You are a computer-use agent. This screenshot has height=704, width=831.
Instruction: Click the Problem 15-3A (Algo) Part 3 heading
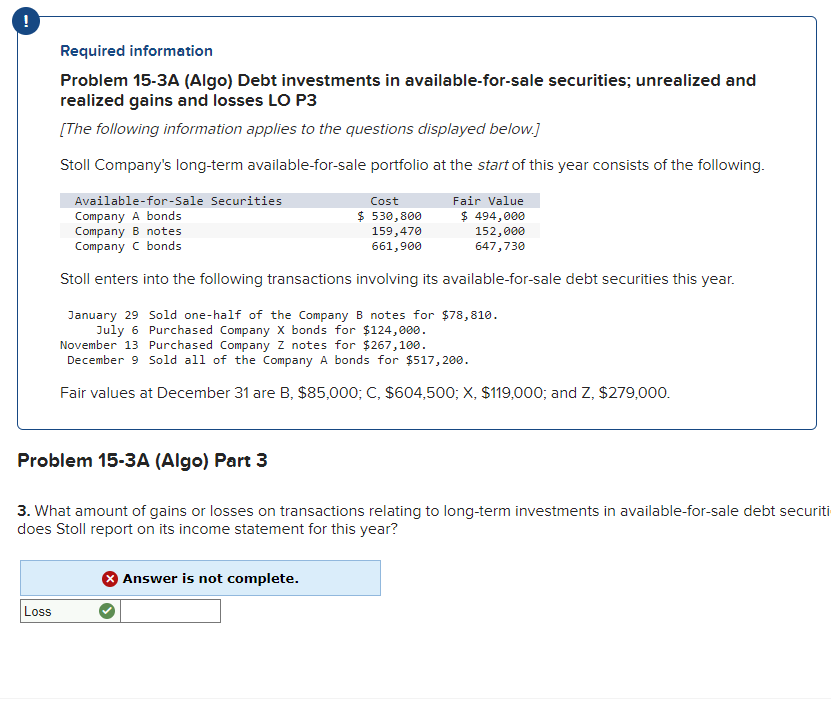(142, 460)
